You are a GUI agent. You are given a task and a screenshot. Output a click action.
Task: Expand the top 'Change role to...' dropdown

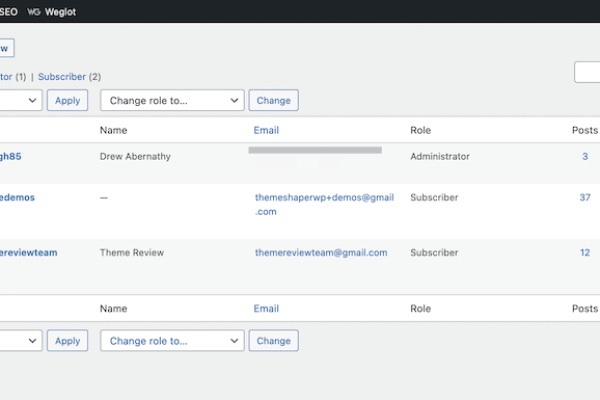(x=172, y=100)
